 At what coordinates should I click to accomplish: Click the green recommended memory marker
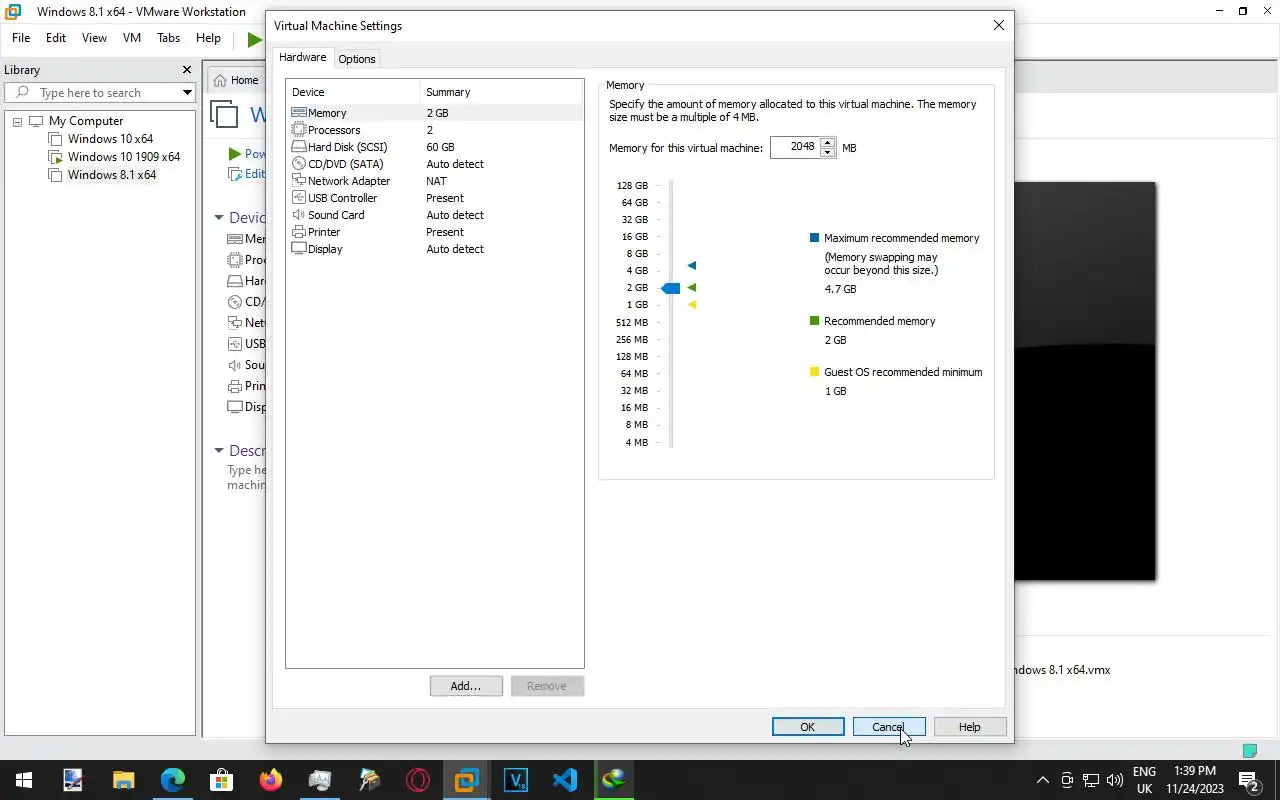click(691, 287)
